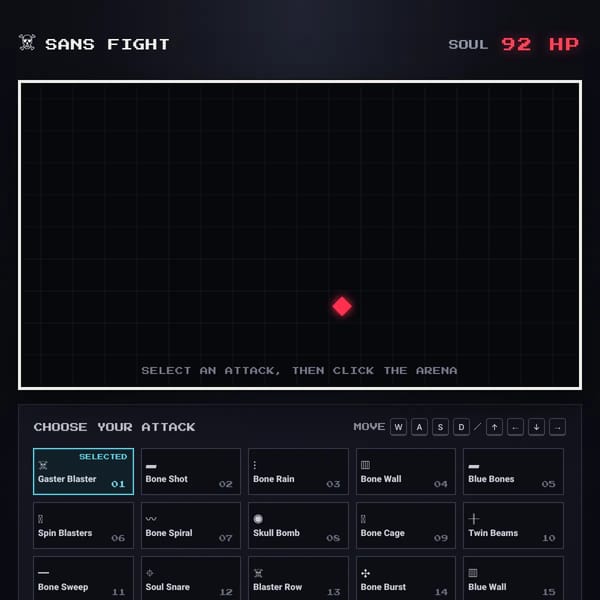The height and width of the screenshot is (600, 600).
Task: Select the Gaster Blaster attack card
Action: point(83,471)
